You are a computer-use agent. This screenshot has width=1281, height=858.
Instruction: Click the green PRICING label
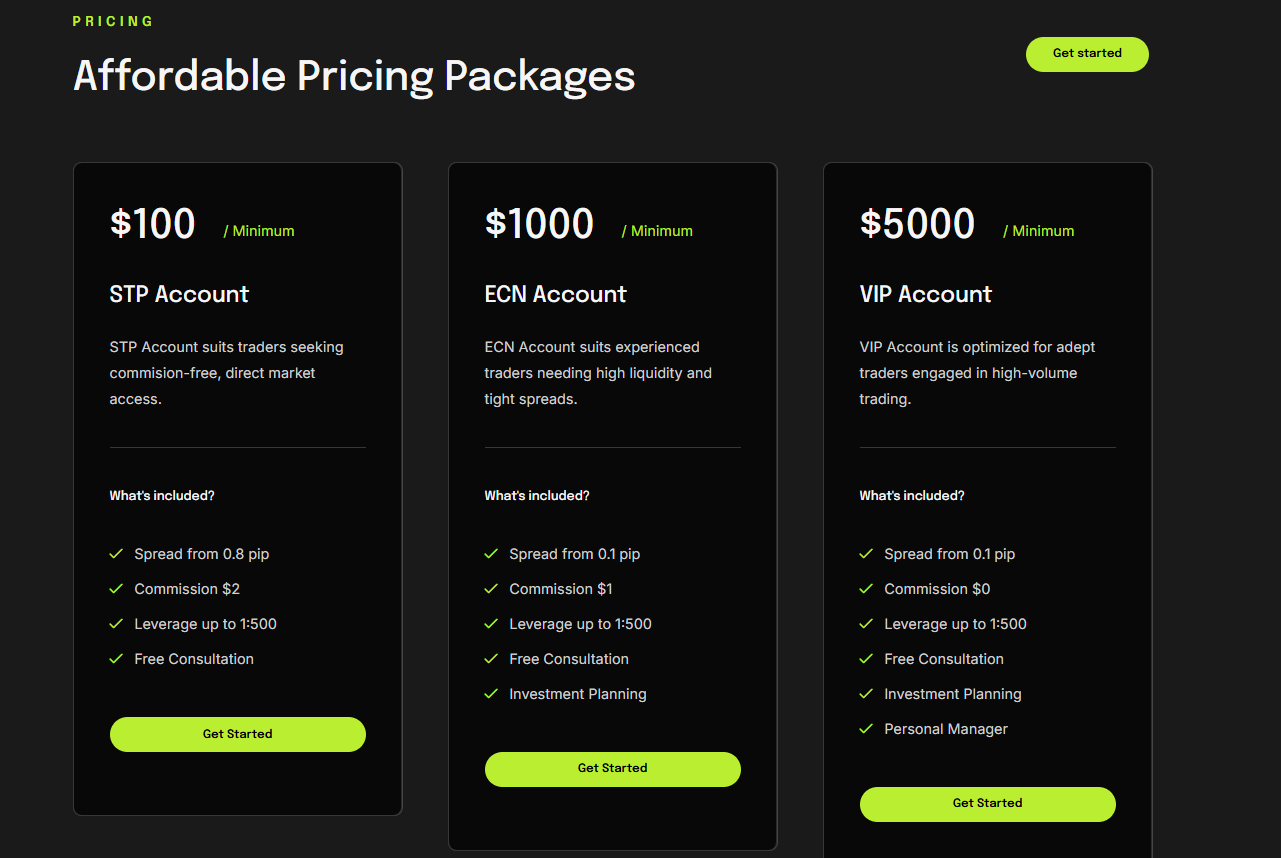(x=113, y=21)
